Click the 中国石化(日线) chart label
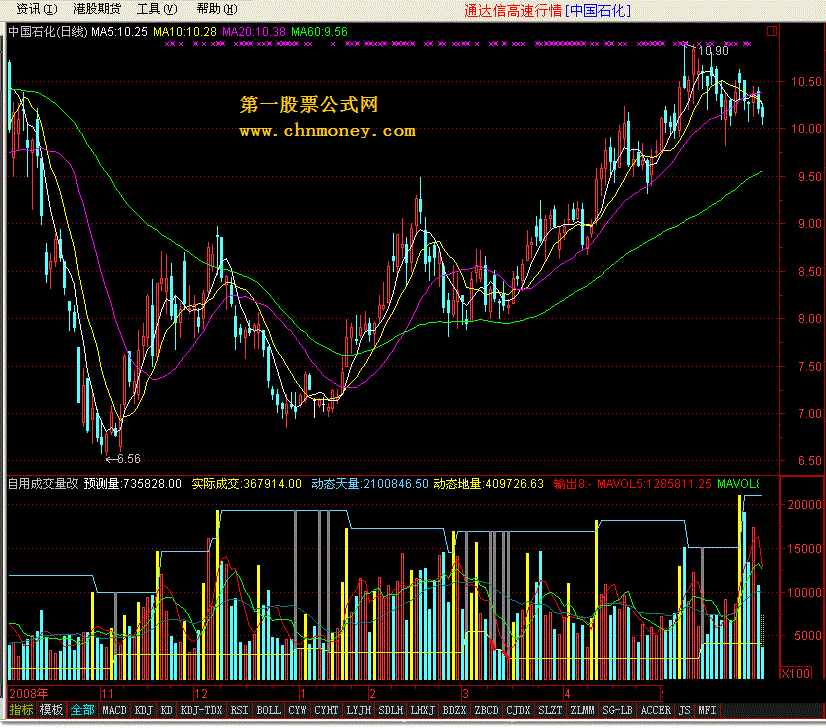 [47, 32]
